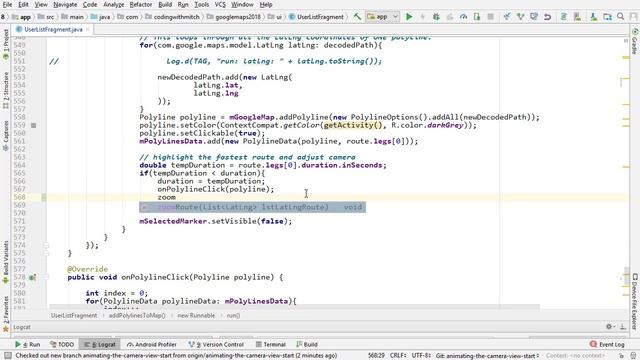Click the read-only lock icon in status bar

coord(621,356)
